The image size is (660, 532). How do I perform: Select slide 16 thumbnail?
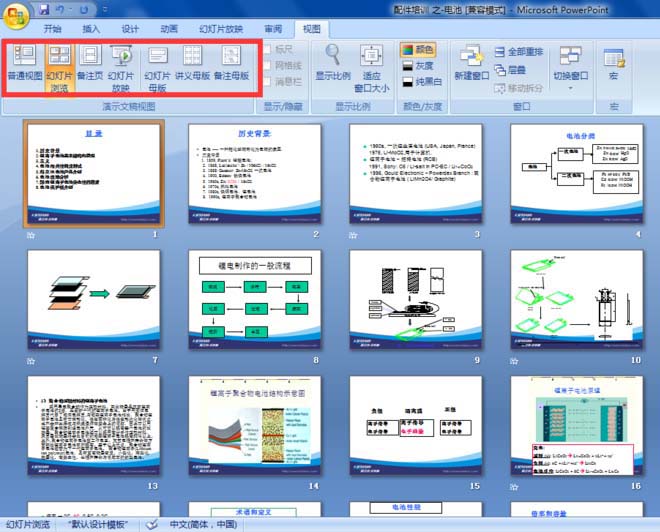577,426
